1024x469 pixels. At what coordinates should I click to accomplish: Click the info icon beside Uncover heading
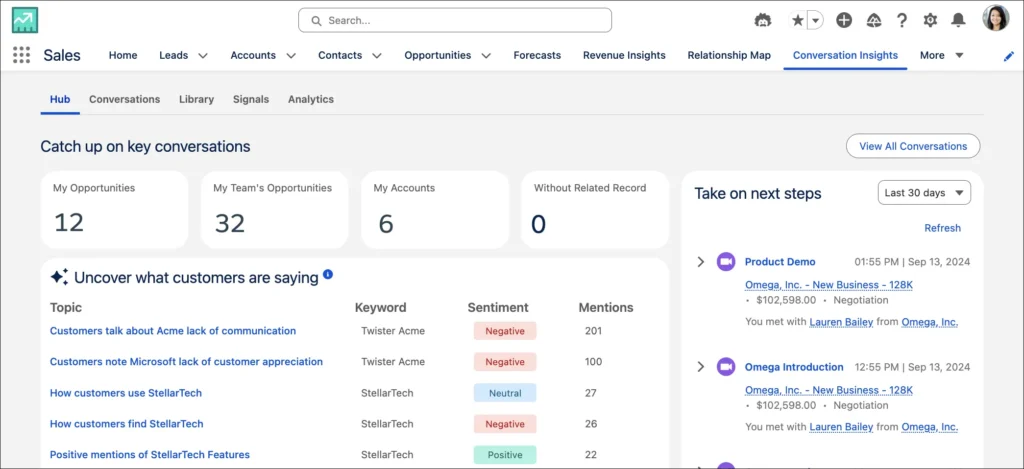pyautogui.click(x=328, y=274)
